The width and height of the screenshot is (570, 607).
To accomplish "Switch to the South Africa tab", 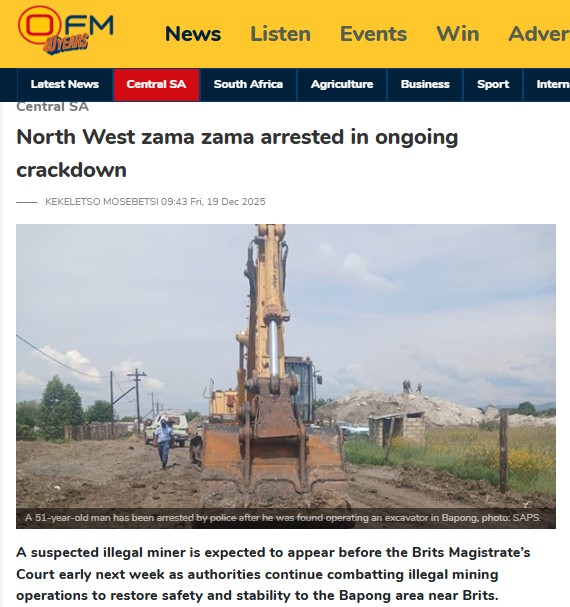I will coord(248,84).
